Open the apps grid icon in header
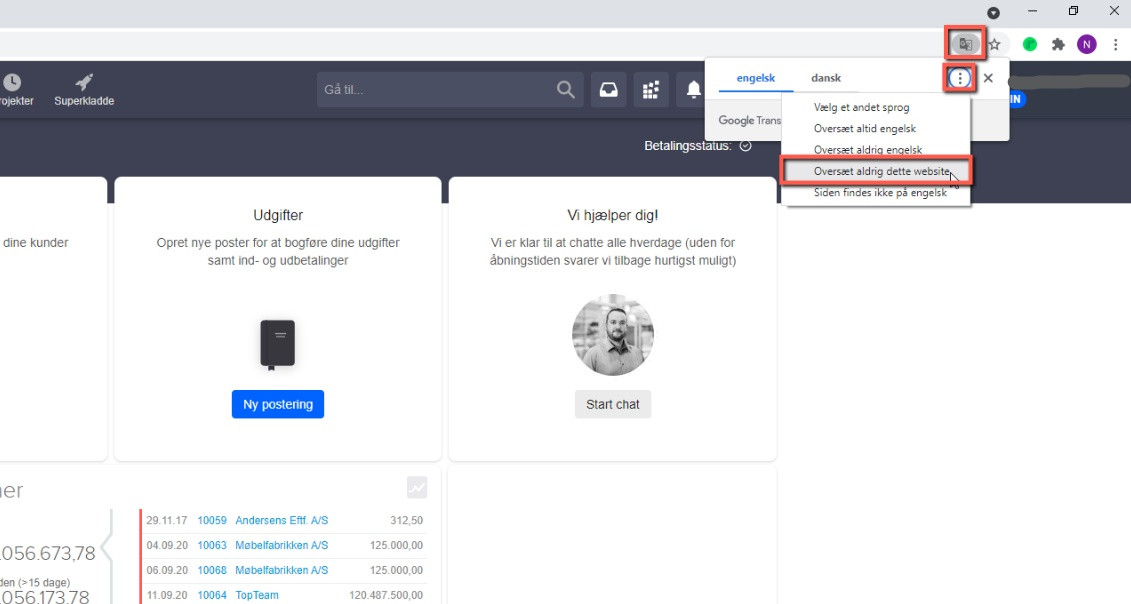1131x604 pixels. pyautogui.click(x=651, y=90)
